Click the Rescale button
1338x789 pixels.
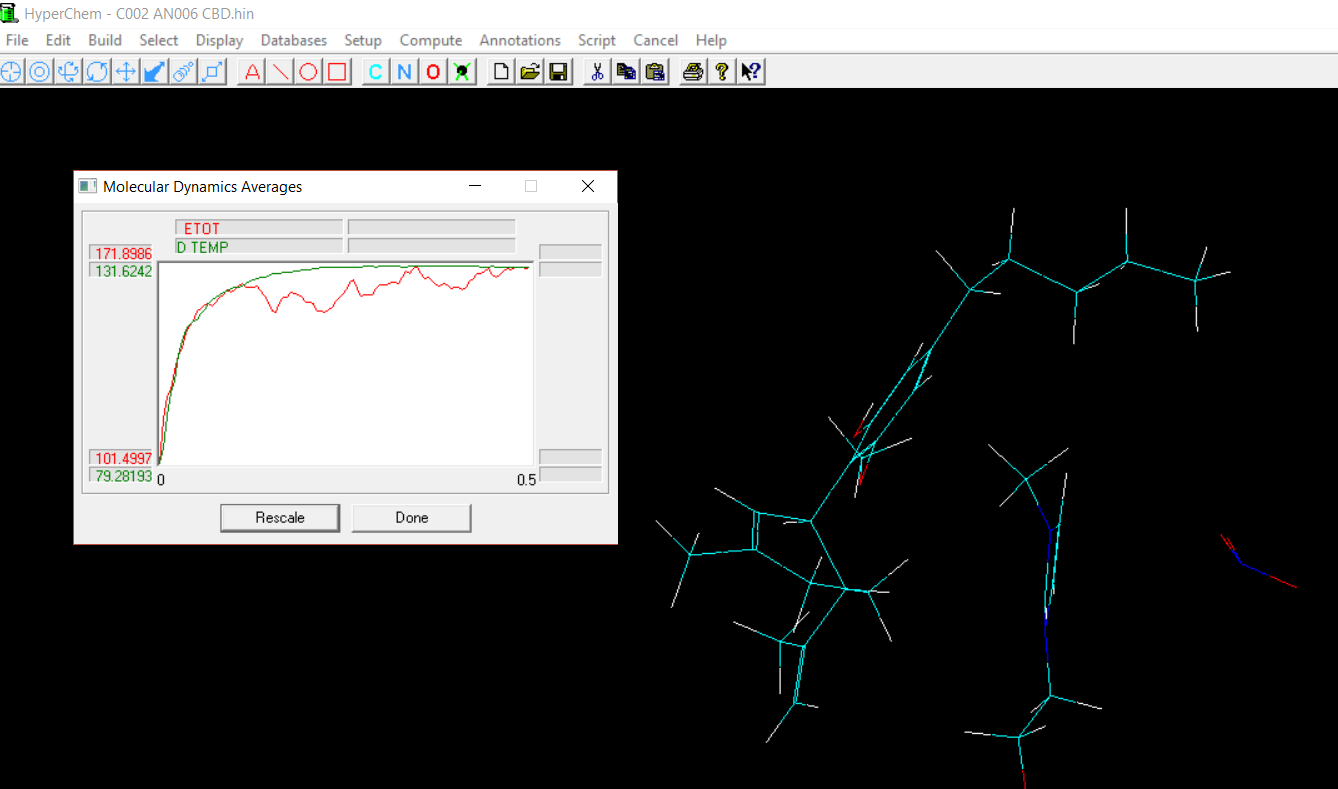(280, 518)
